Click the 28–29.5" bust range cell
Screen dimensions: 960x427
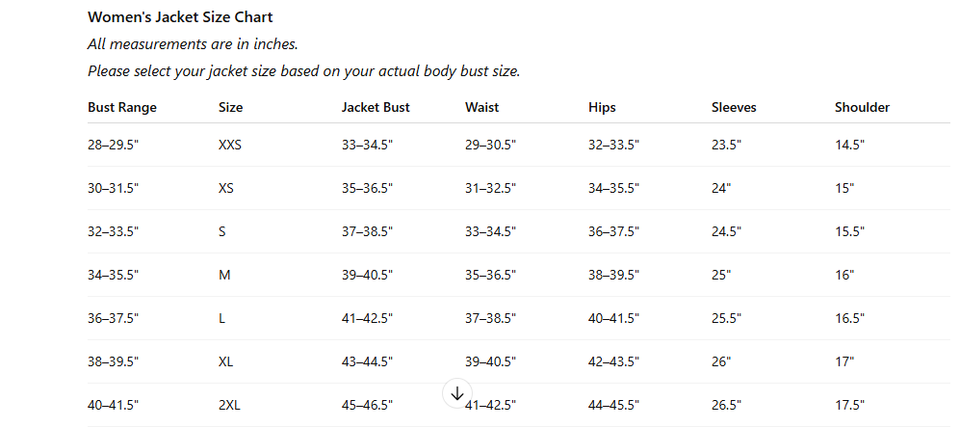[113, 145]
